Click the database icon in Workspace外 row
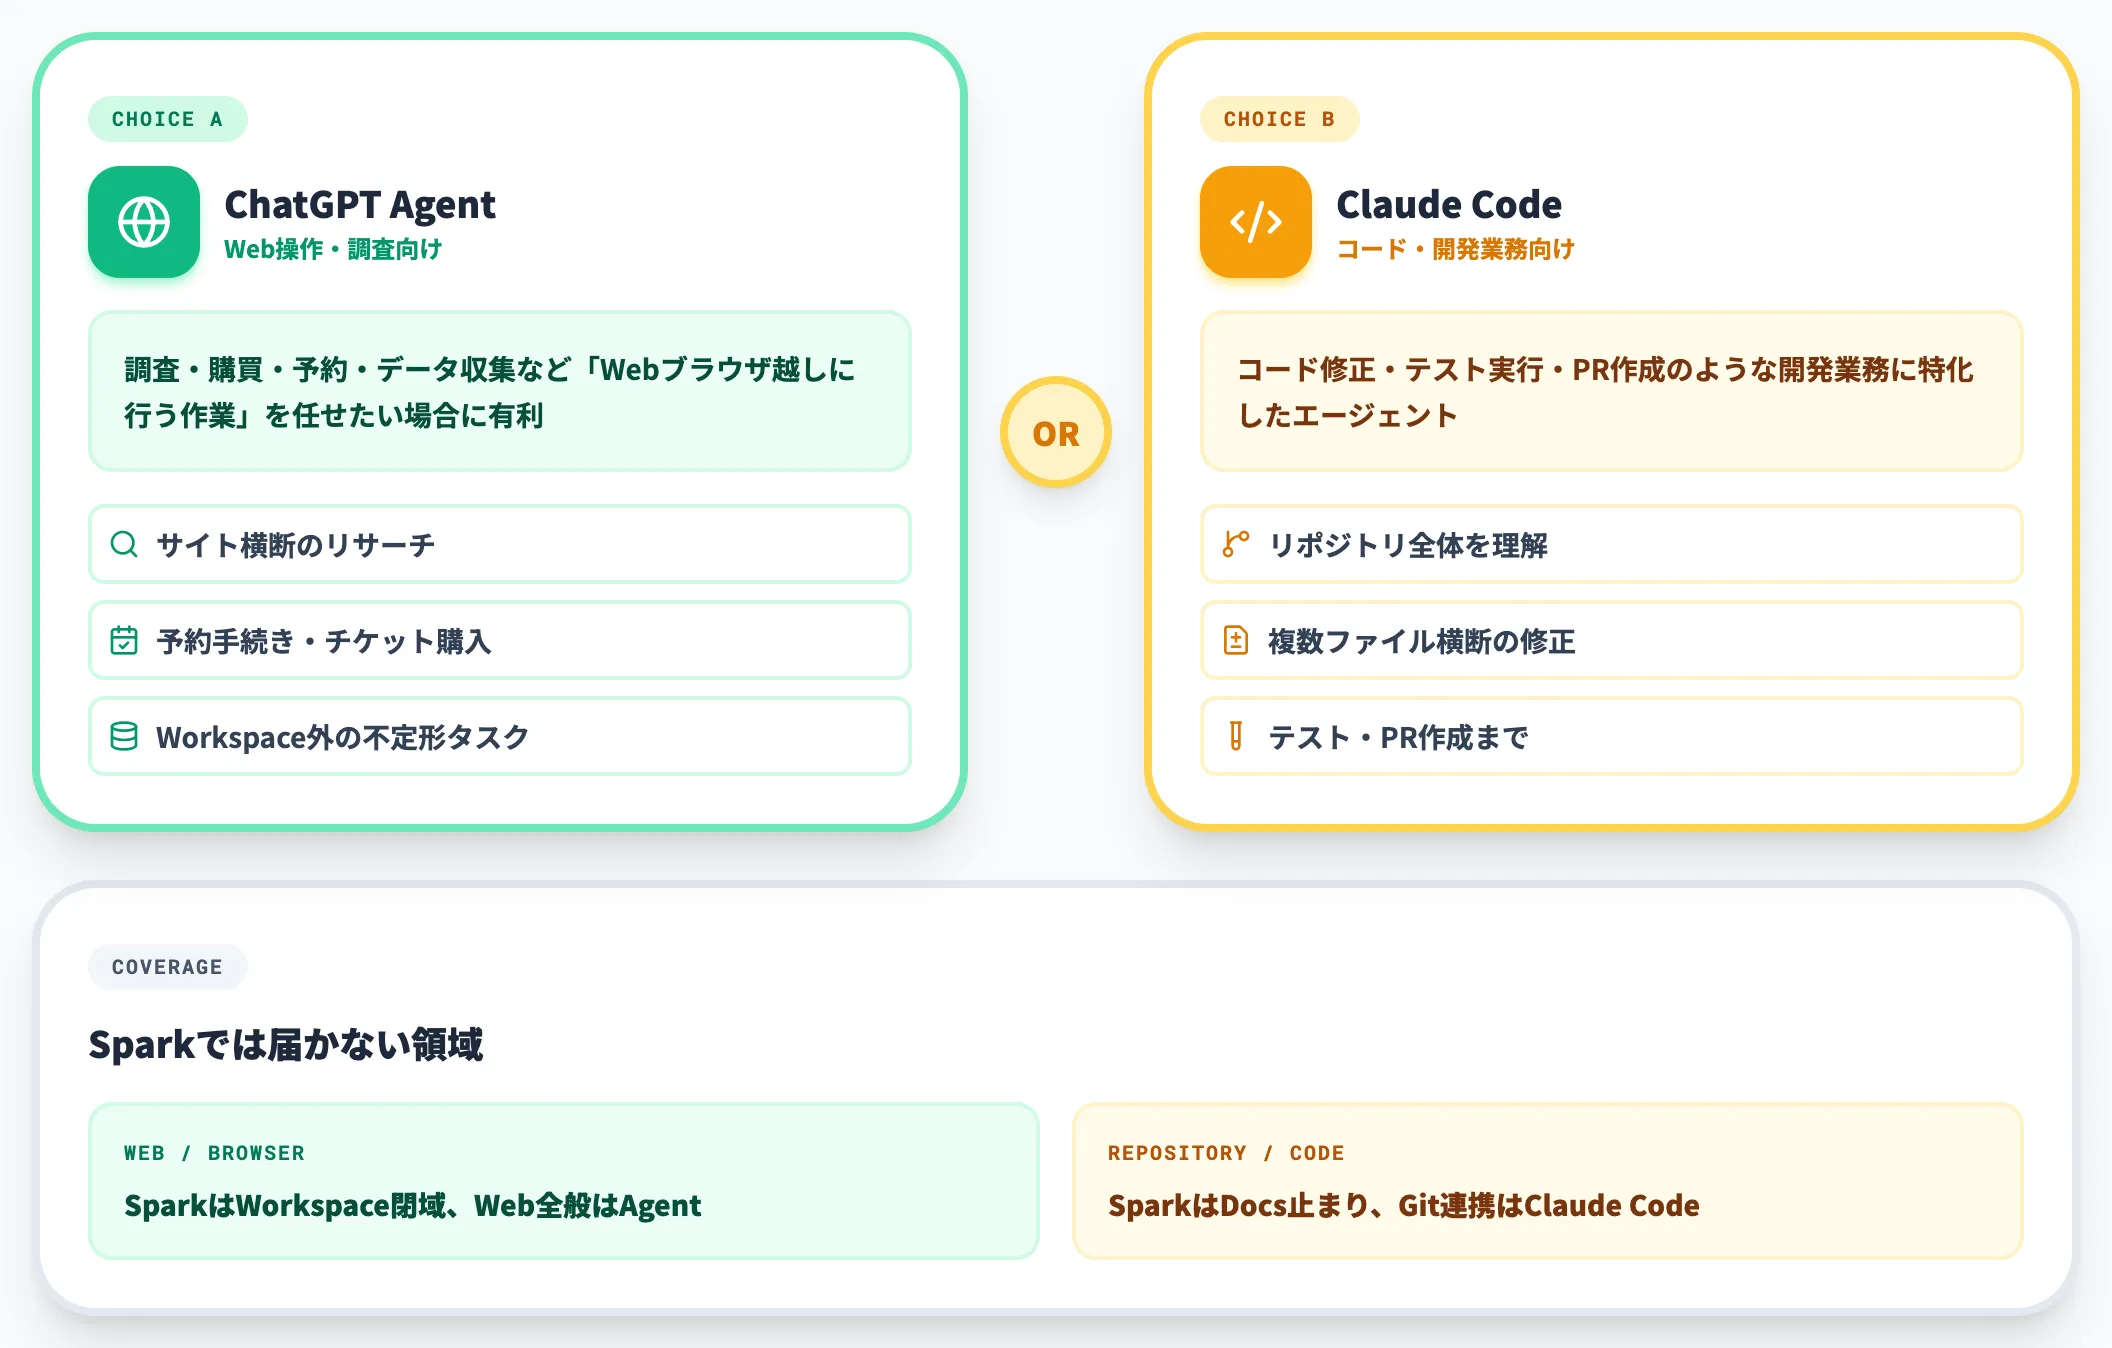Viewport: 2112px width, 1348px height. click(124, 736)
